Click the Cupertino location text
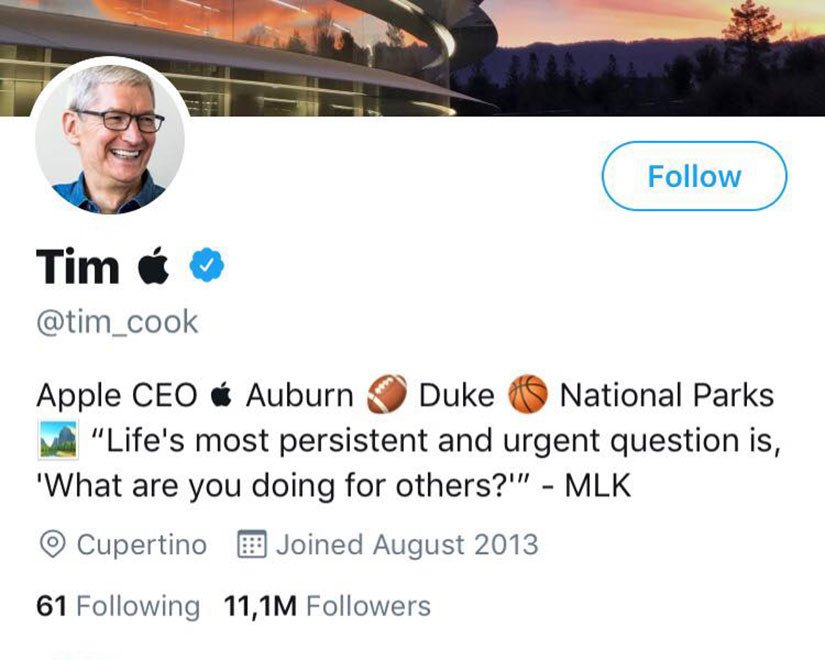The height and width of the screenshot is (660, 825). (x=141, y=545)
